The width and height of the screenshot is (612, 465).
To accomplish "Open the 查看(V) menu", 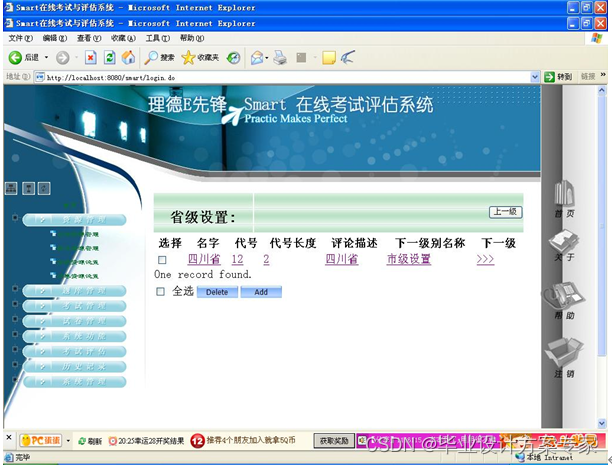I will (x=89, y=38).
